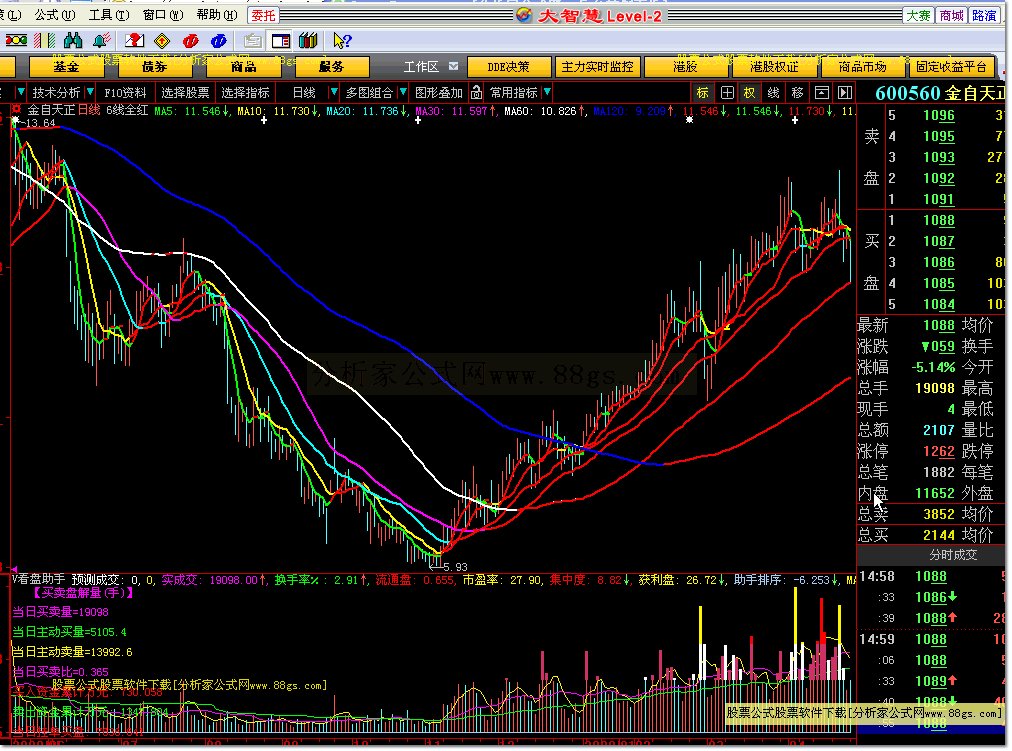
Task: Click the 常用指标 button
Action: [514, 92]
